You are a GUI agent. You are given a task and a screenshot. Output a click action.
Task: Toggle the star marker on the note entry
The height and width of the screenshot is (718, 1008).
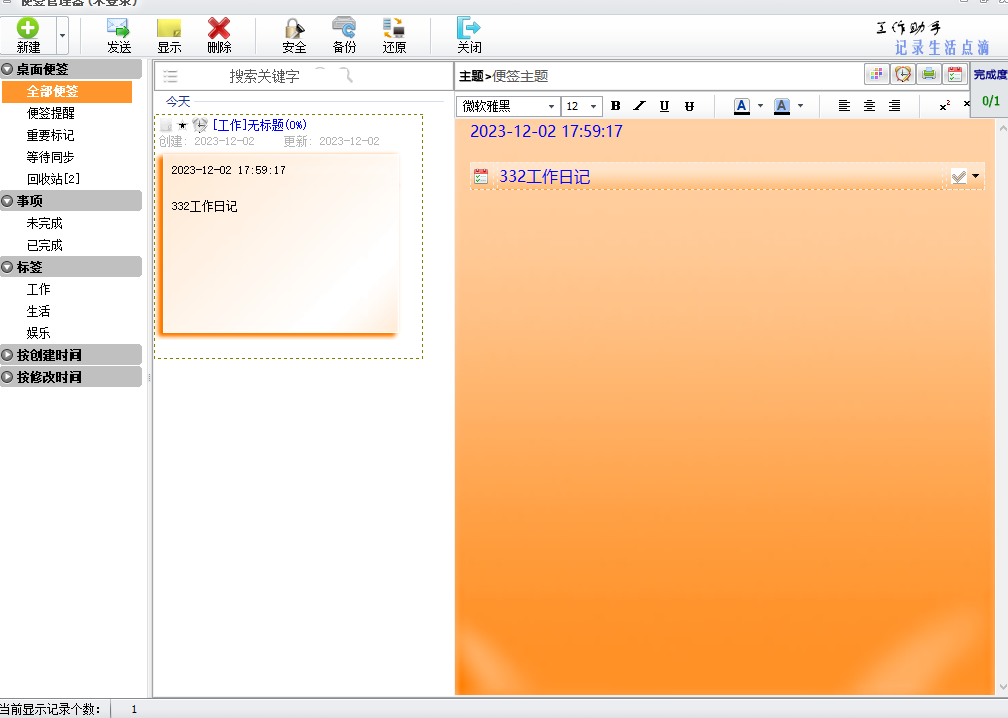pos(182,126)
